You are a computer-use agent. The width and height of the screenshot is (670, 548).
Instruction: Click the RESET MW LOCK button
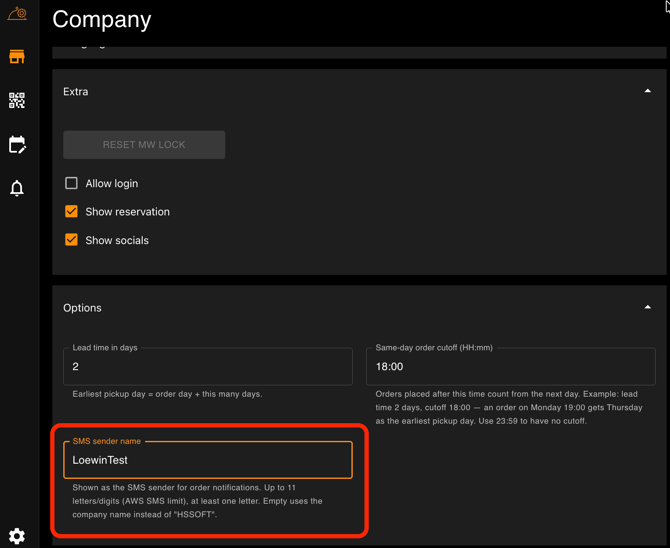(x=144, y=145)
